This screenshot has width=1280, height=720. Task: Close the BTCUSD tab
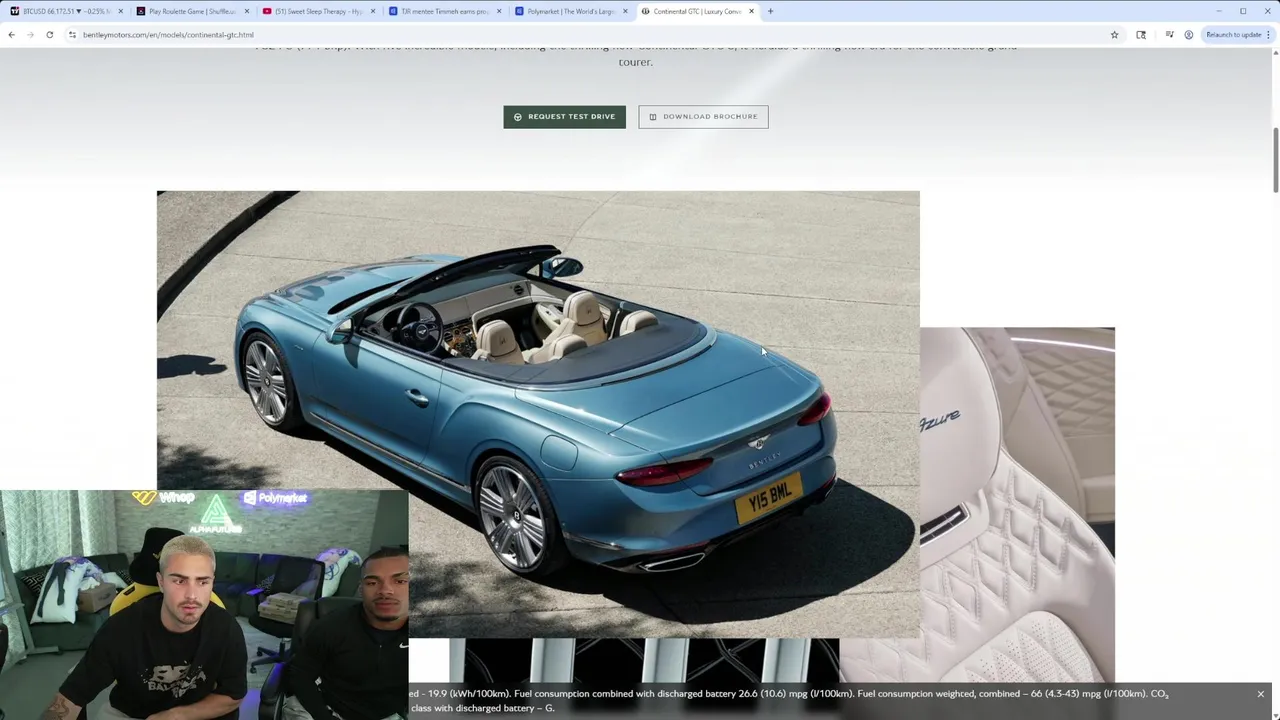point(120,11)
